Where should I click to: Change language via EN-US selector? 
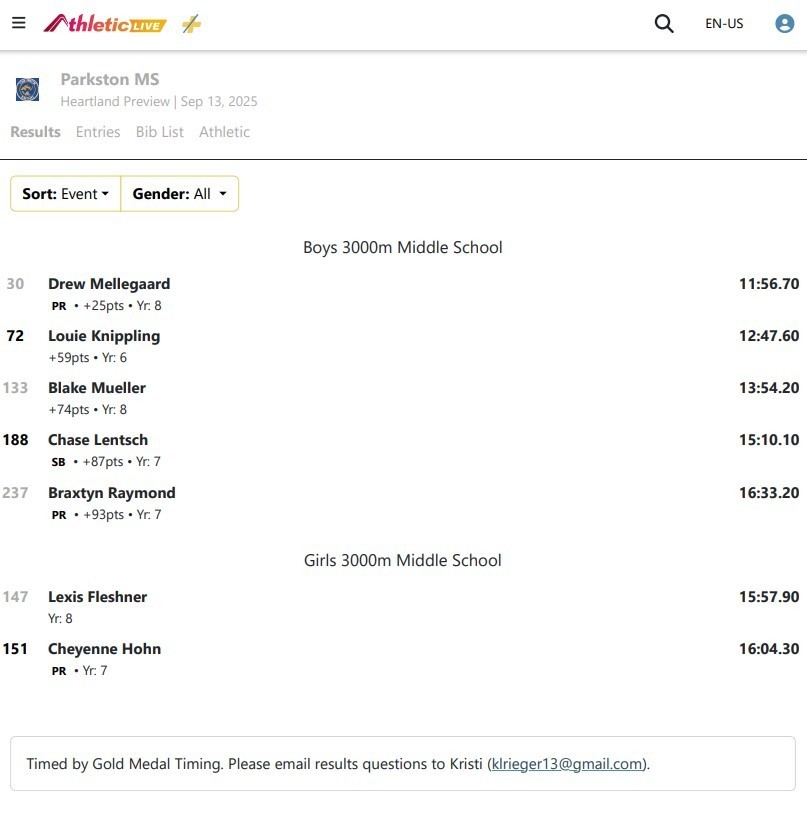pos(724,24)
